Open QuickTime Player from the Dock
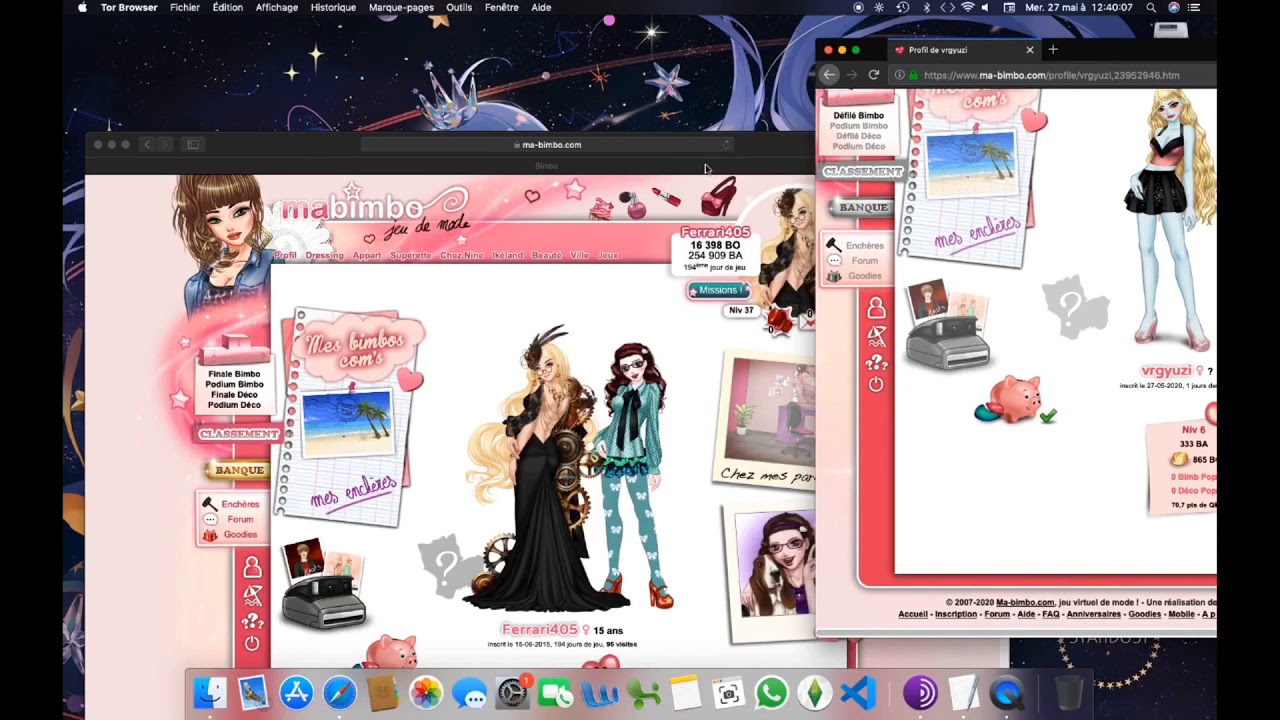The image size is (1280, 720). (x=1007, y=693)
